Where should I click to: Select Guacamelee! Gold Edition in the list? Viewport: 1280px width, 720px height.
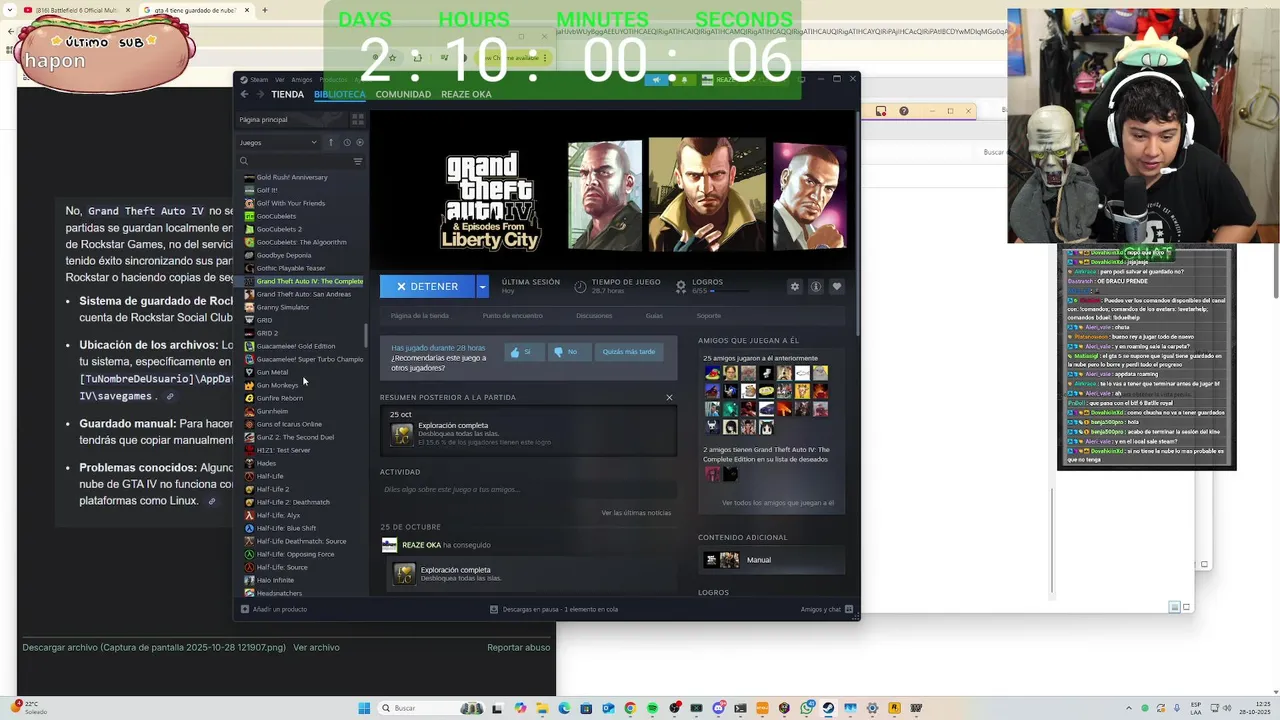[x=296, y=346]
